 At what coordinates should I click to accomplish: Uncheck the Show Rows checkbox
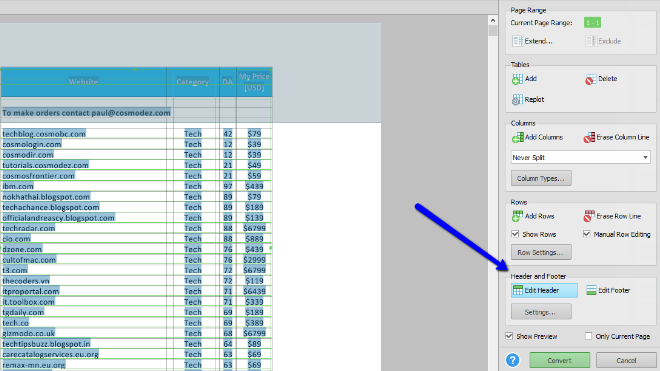pyautogui.click(x=515, y=234)
